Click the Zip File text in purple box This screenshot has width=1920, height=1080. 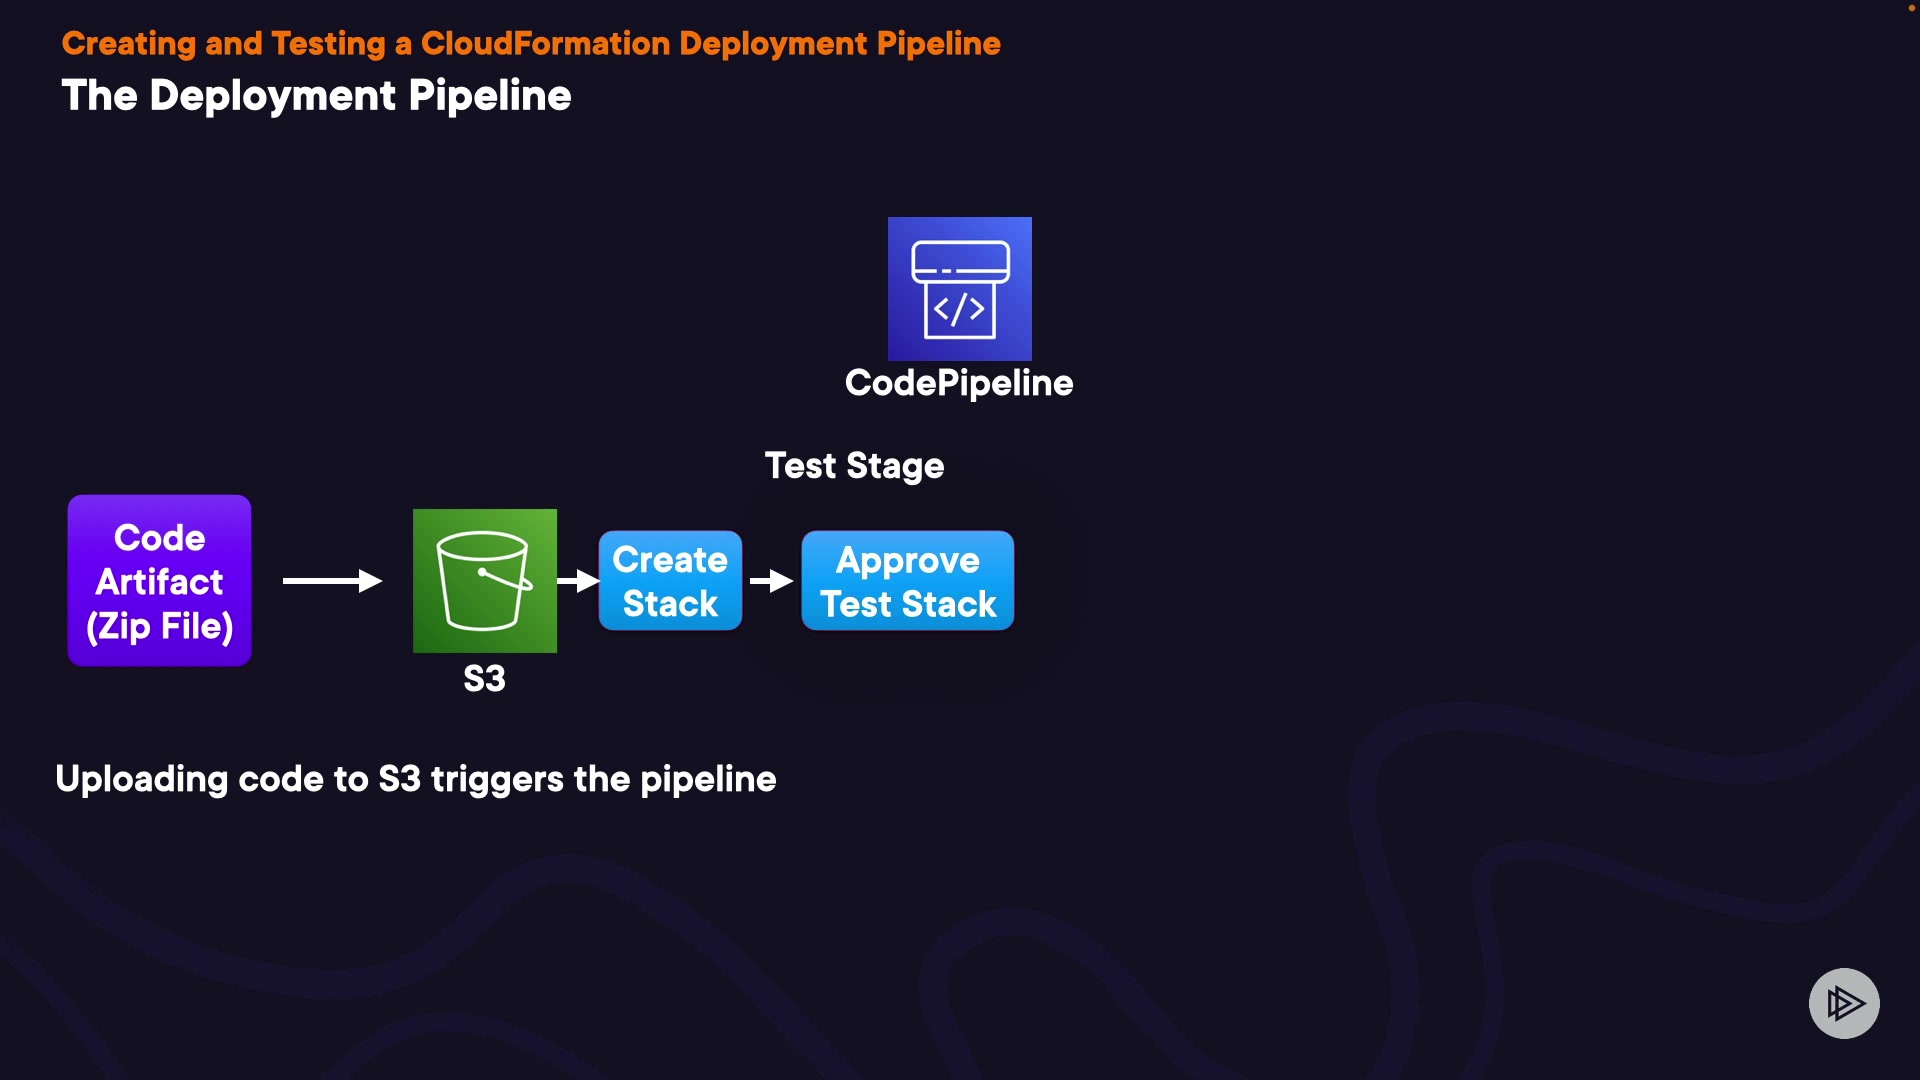tap(159, 626)
